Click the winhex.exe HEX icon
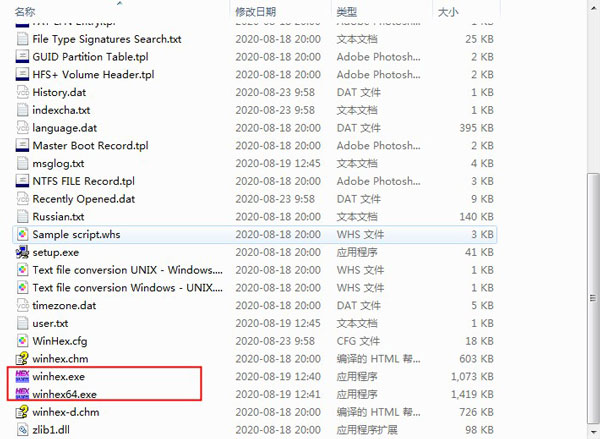 click(22, 377)
